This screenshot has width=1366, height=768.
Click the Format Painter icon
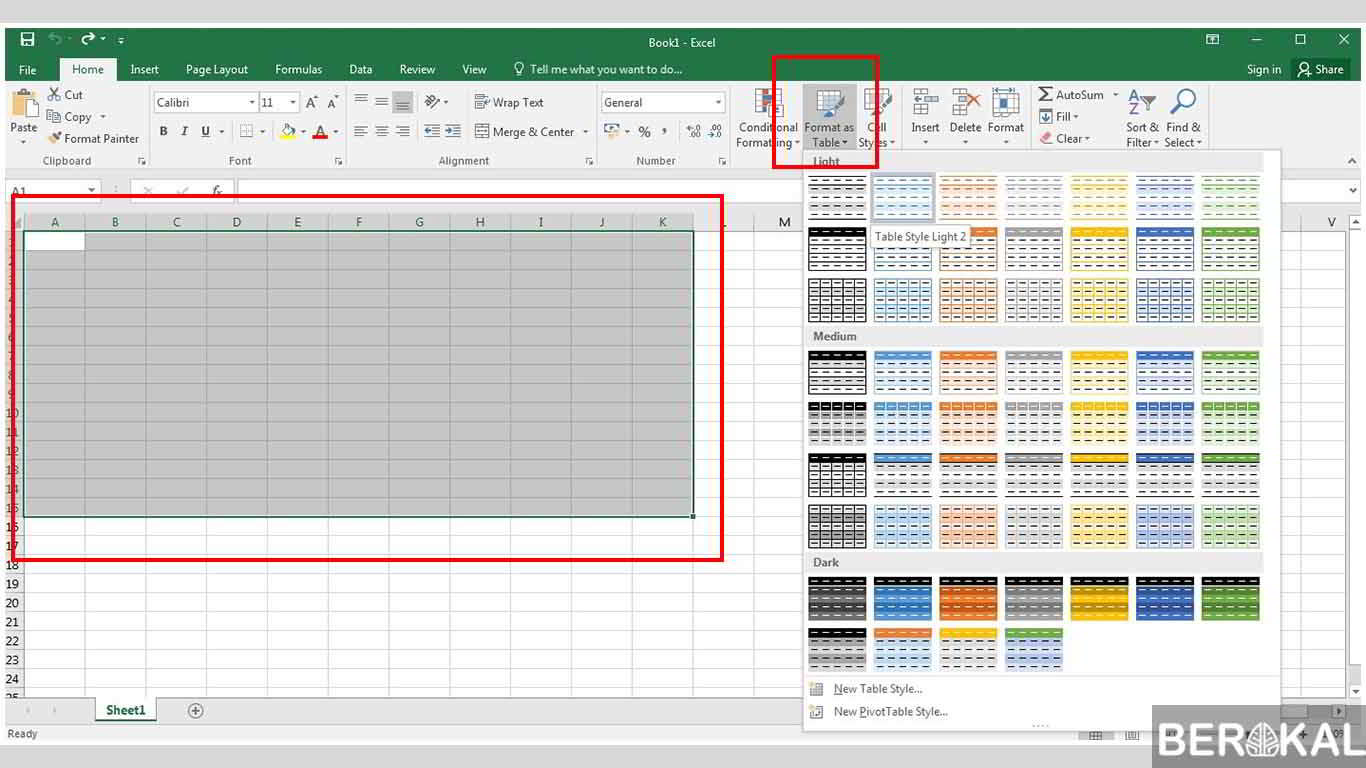tap(55, 139)
